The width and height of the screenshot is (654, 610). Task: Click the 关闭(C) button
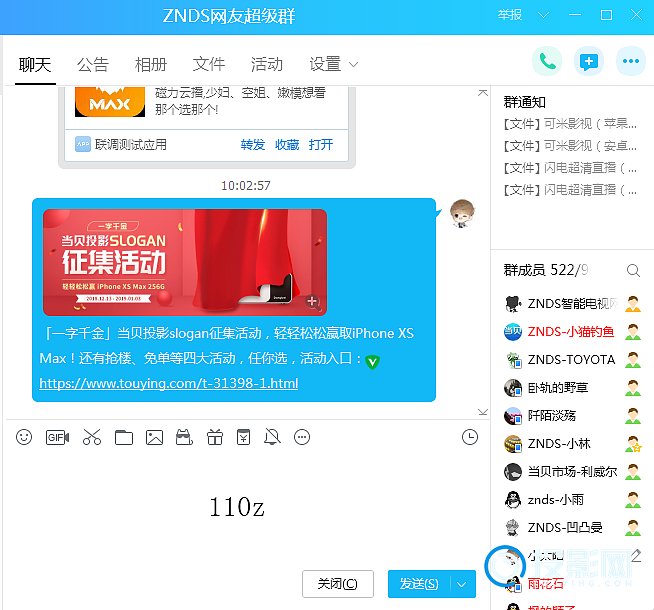(338, 584)
